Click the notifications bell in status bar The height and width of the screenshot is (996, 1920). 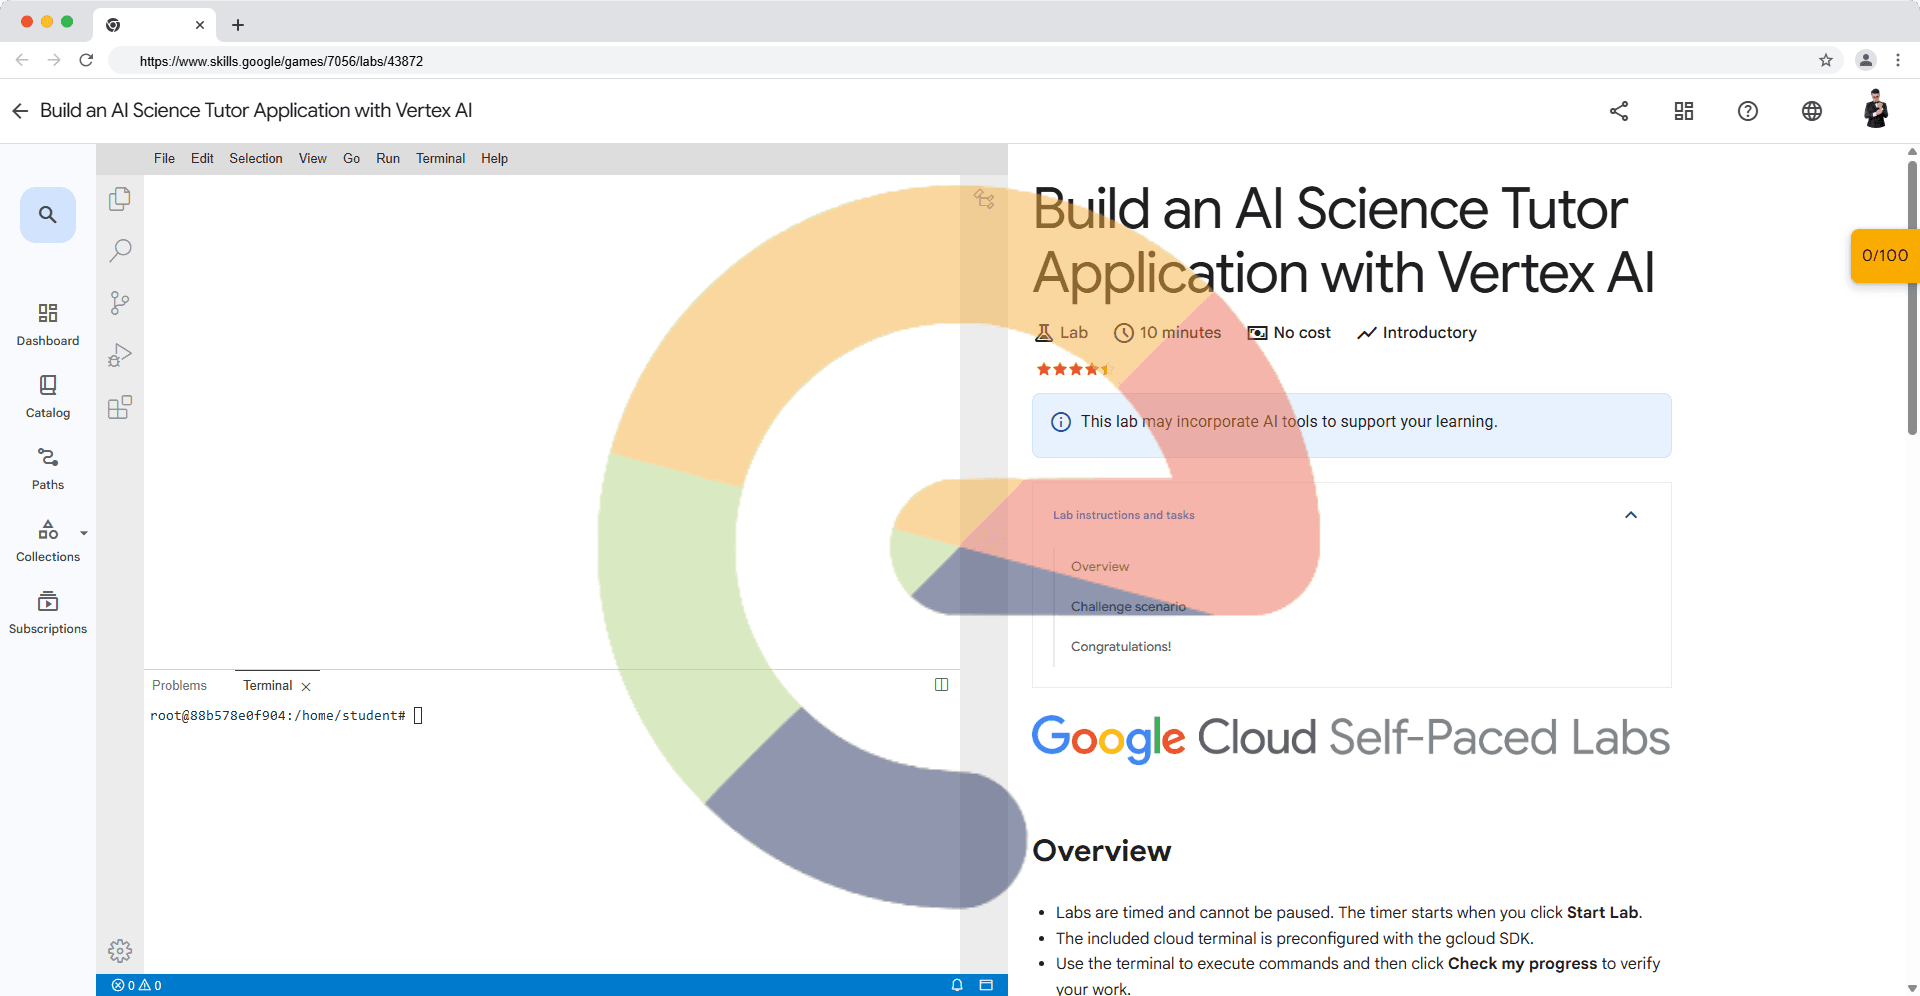pyautogui.click(x=957, y=985)
